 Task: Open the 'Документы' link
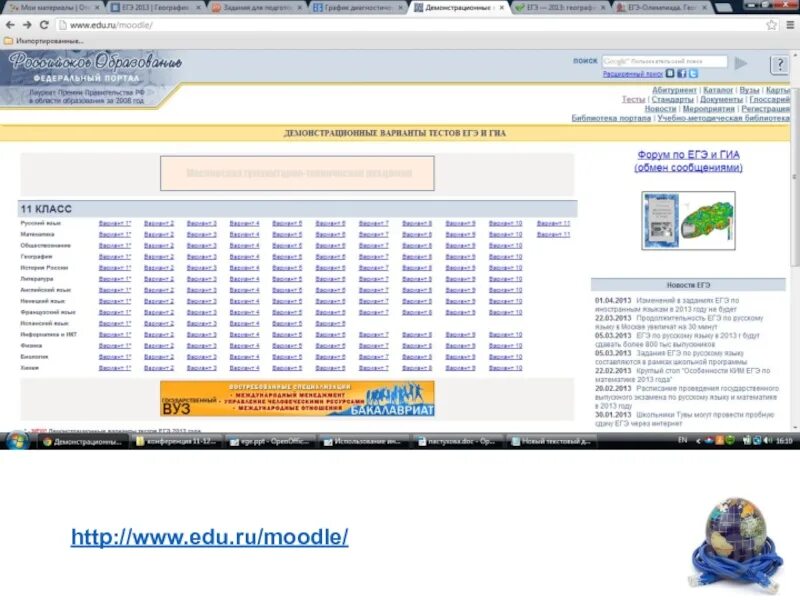click(x=721, y=99)
